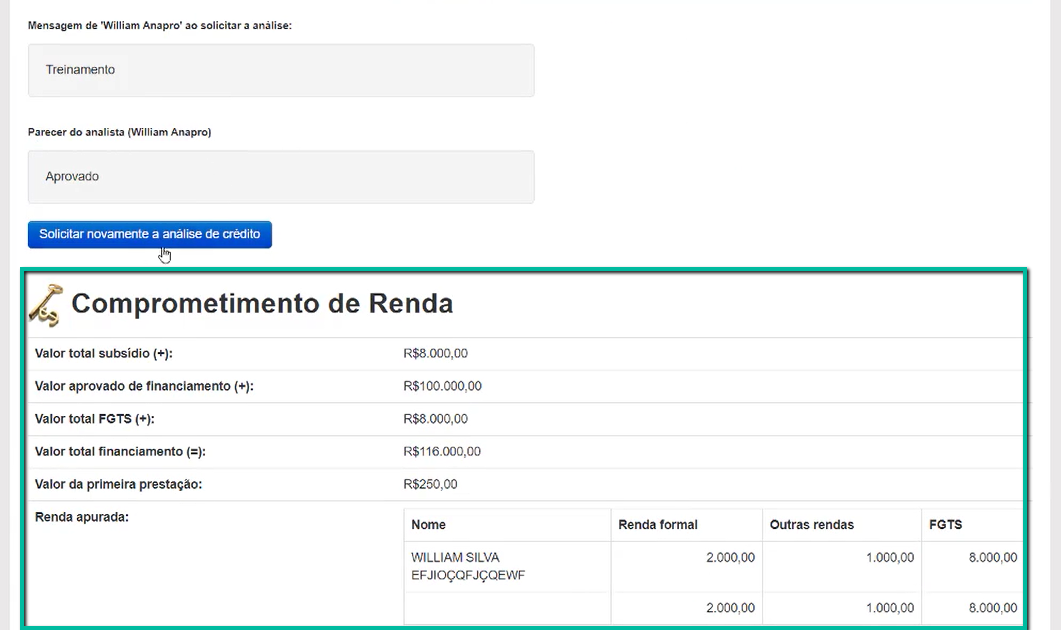Click 1.000,00 Outras rendas in totals row

pyautogui.click(x=889, y=608)
